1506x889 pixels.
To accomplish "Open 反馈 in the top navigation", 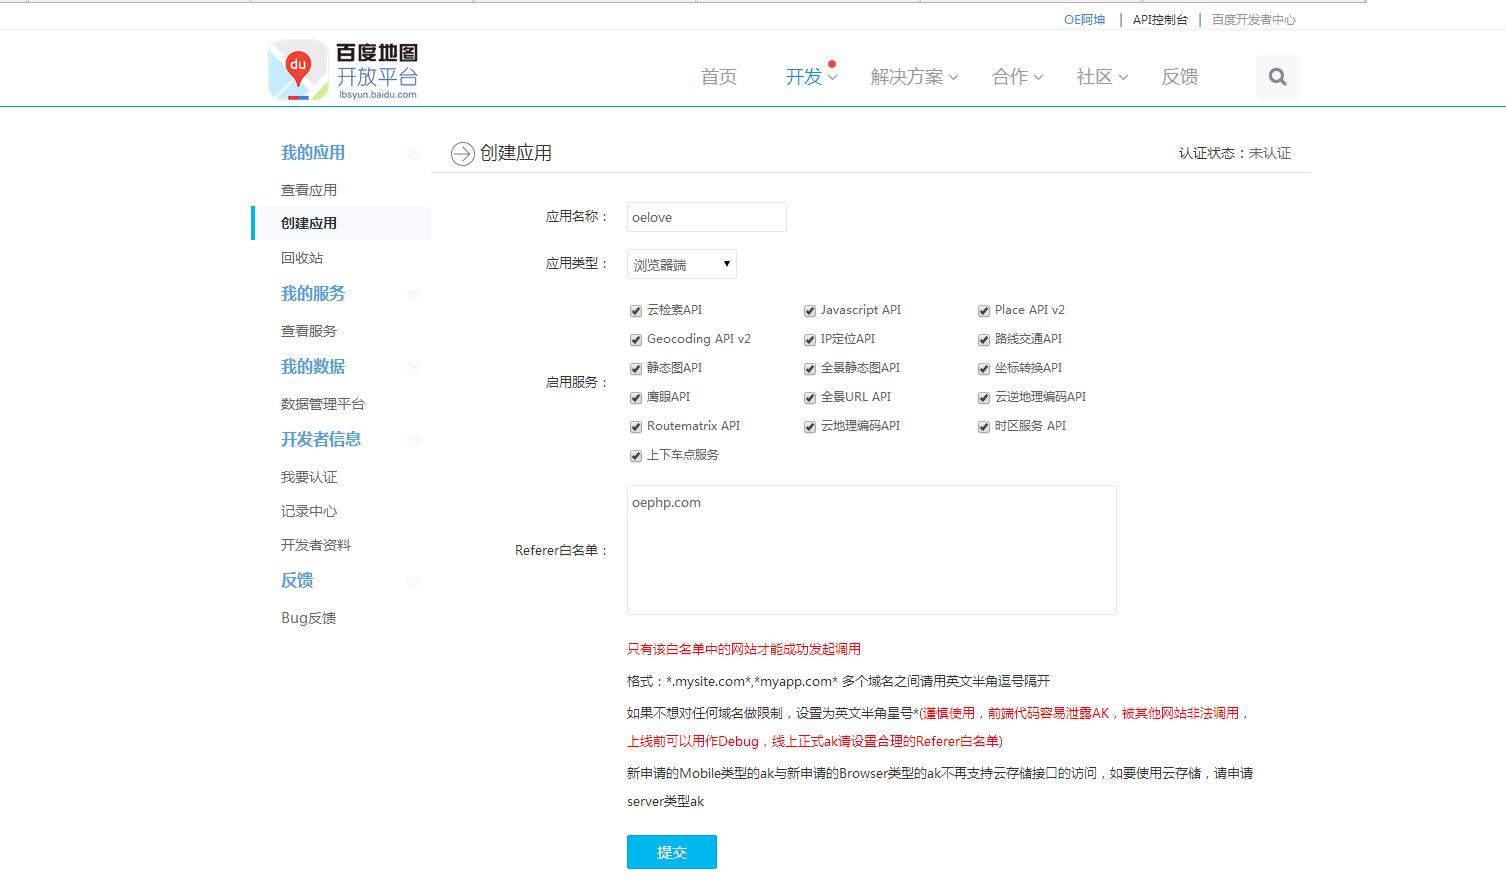I will 1180,77.
